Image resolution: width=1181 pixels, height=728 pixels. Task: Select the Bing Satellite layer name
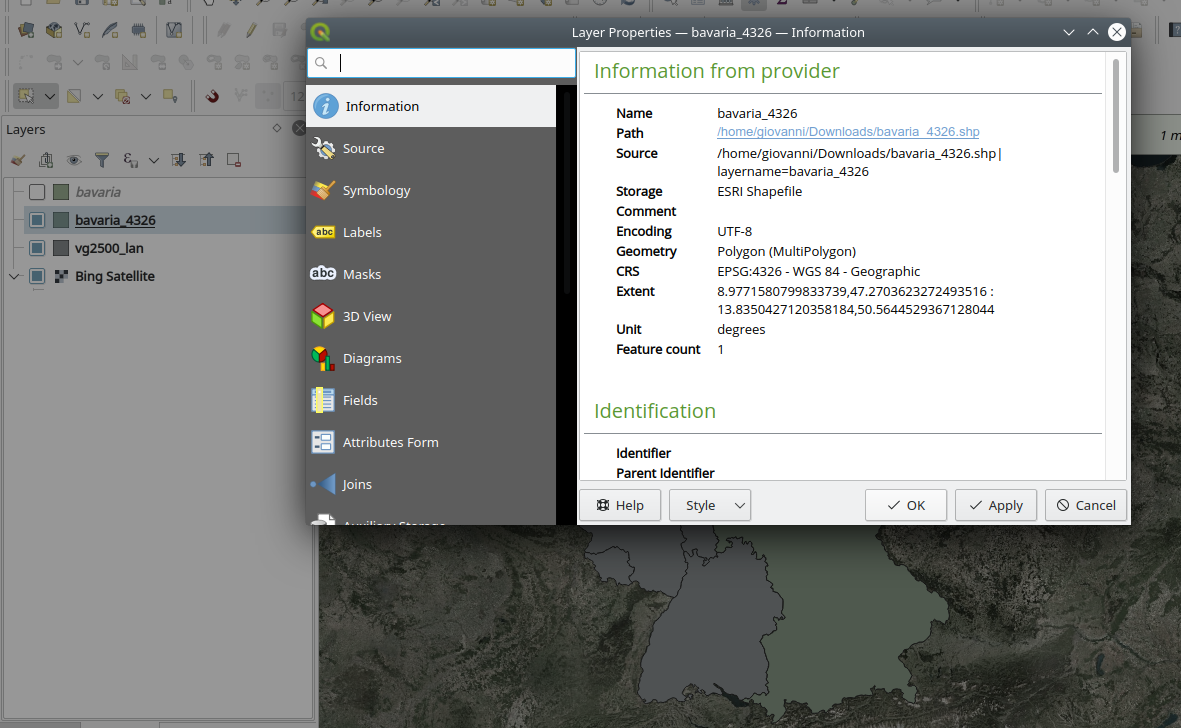tap(114, 276)
